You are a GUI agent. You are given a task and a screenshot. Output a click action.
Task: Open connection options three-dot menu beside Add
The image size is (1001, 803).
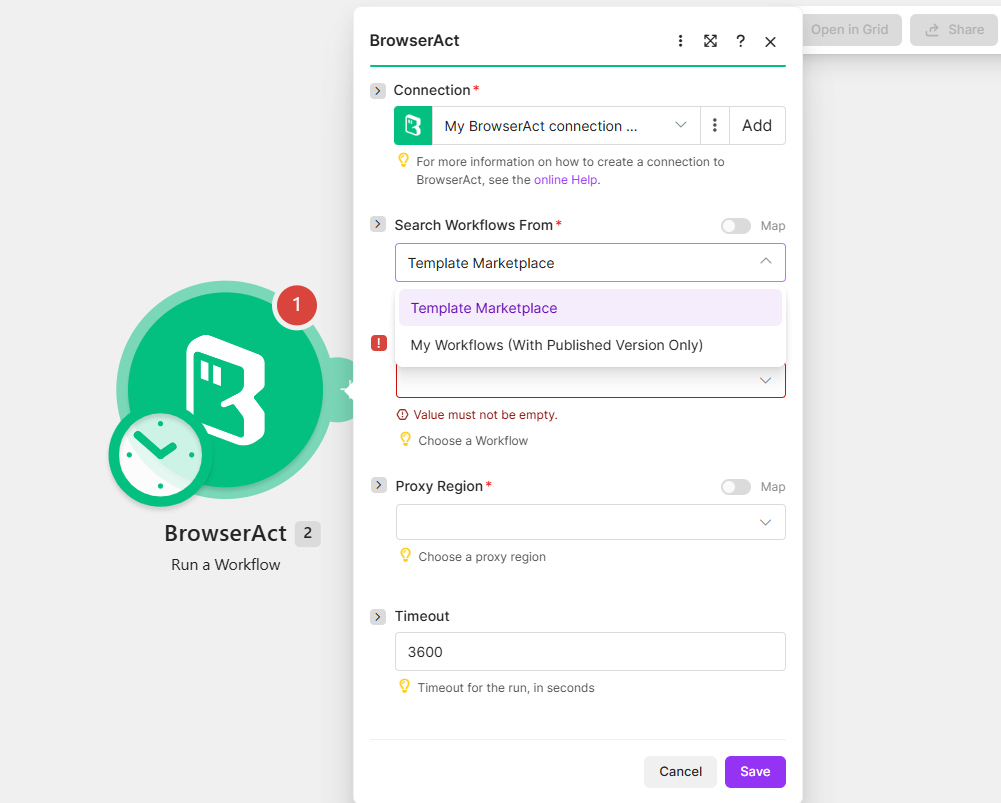(x=714, y=126)
